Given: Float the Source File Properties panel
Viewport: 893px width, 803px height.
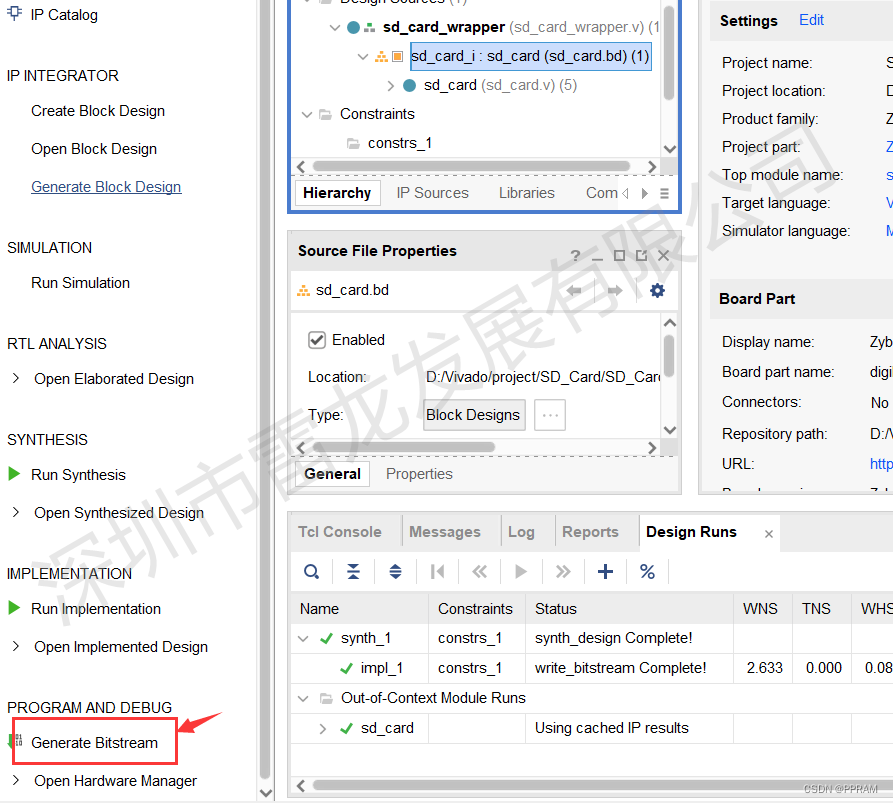Looking at the screenshot, I should 641,256.
